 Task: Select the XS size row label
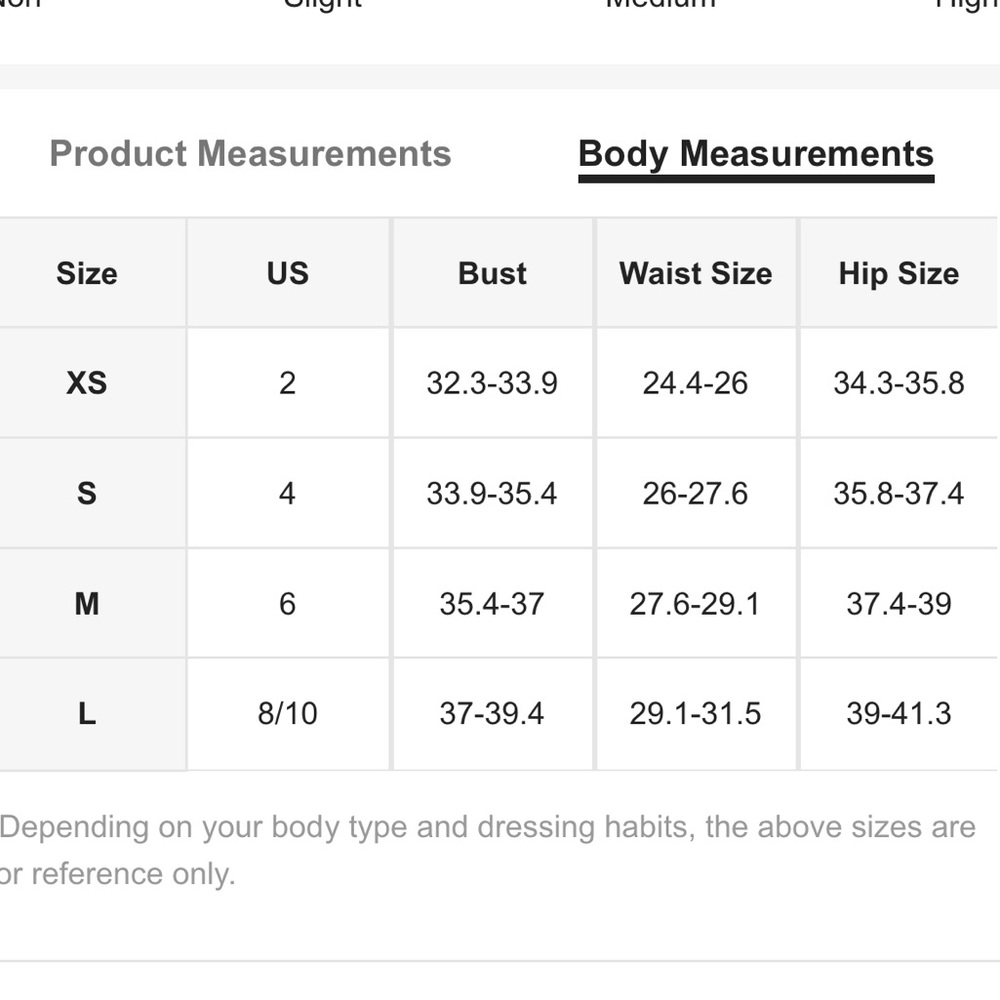click(87, 383)
